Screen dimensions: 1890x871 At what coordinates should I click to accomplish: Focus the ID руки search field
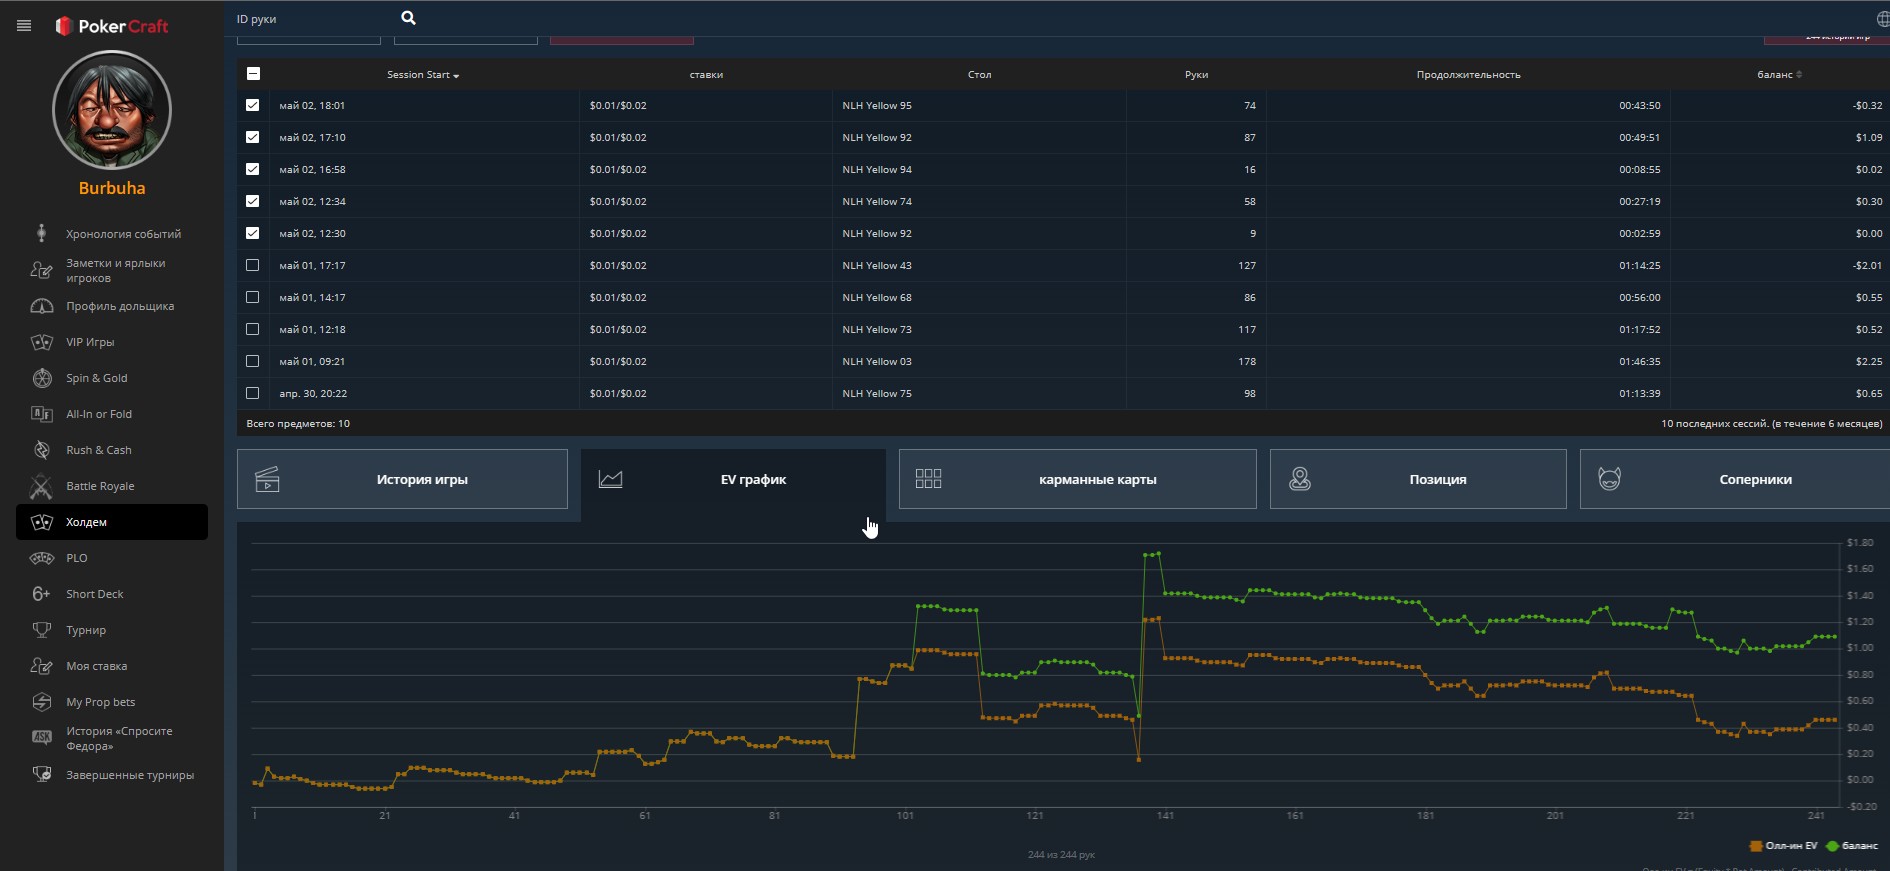(310, 18)
